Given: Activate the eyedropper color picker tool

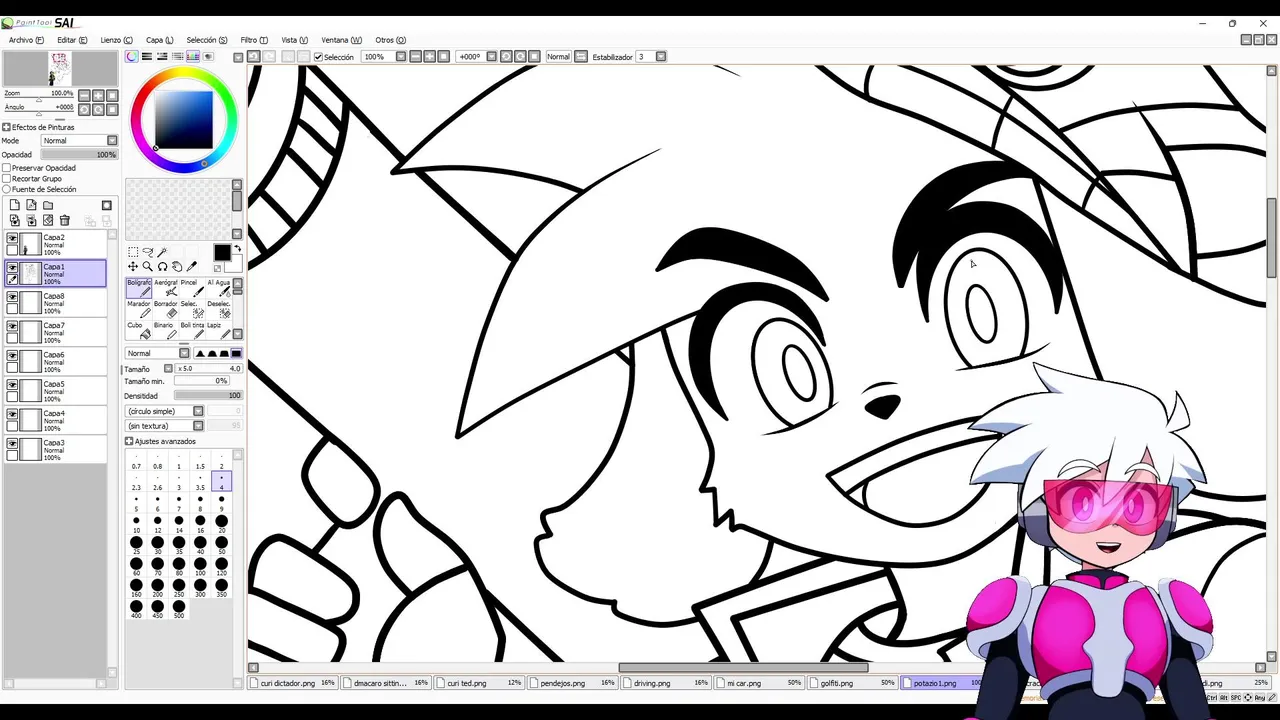Looking at the screenshot, I should (x=192, y=267).
